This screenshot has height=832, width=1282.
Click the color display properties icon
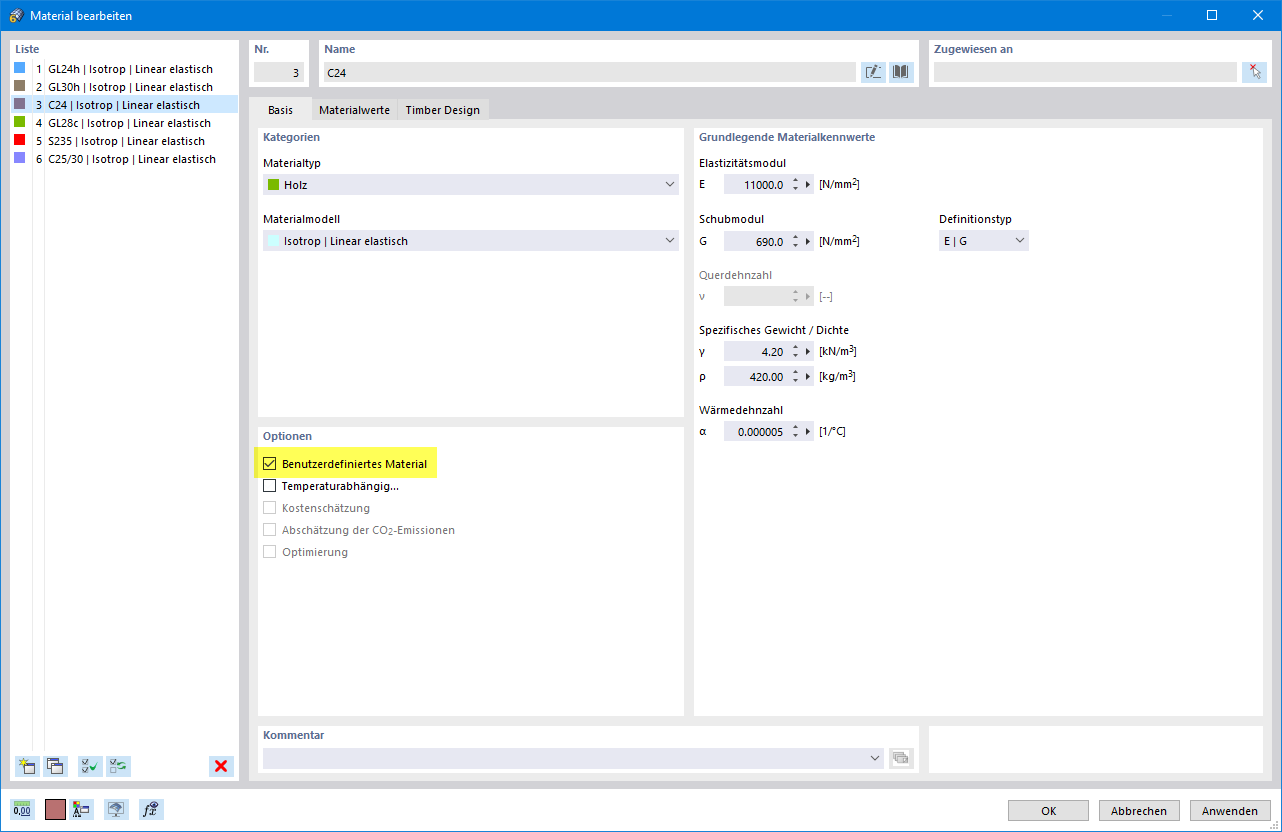pyautogui.click(x=82, y=810)
